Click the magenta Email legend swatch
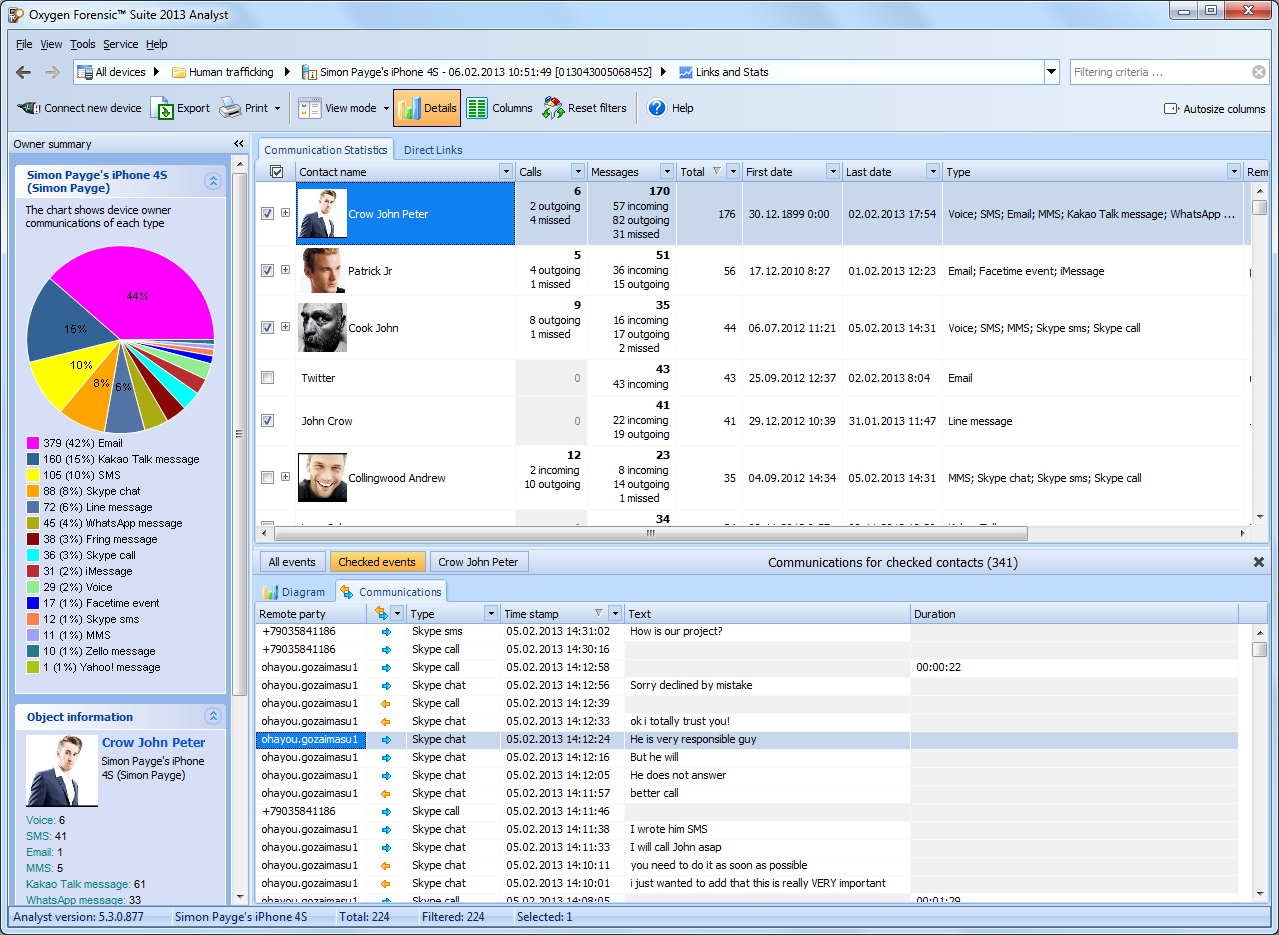Image resolution: width=1279 pixels, height=935 pixels. click(x=33, y=443)
